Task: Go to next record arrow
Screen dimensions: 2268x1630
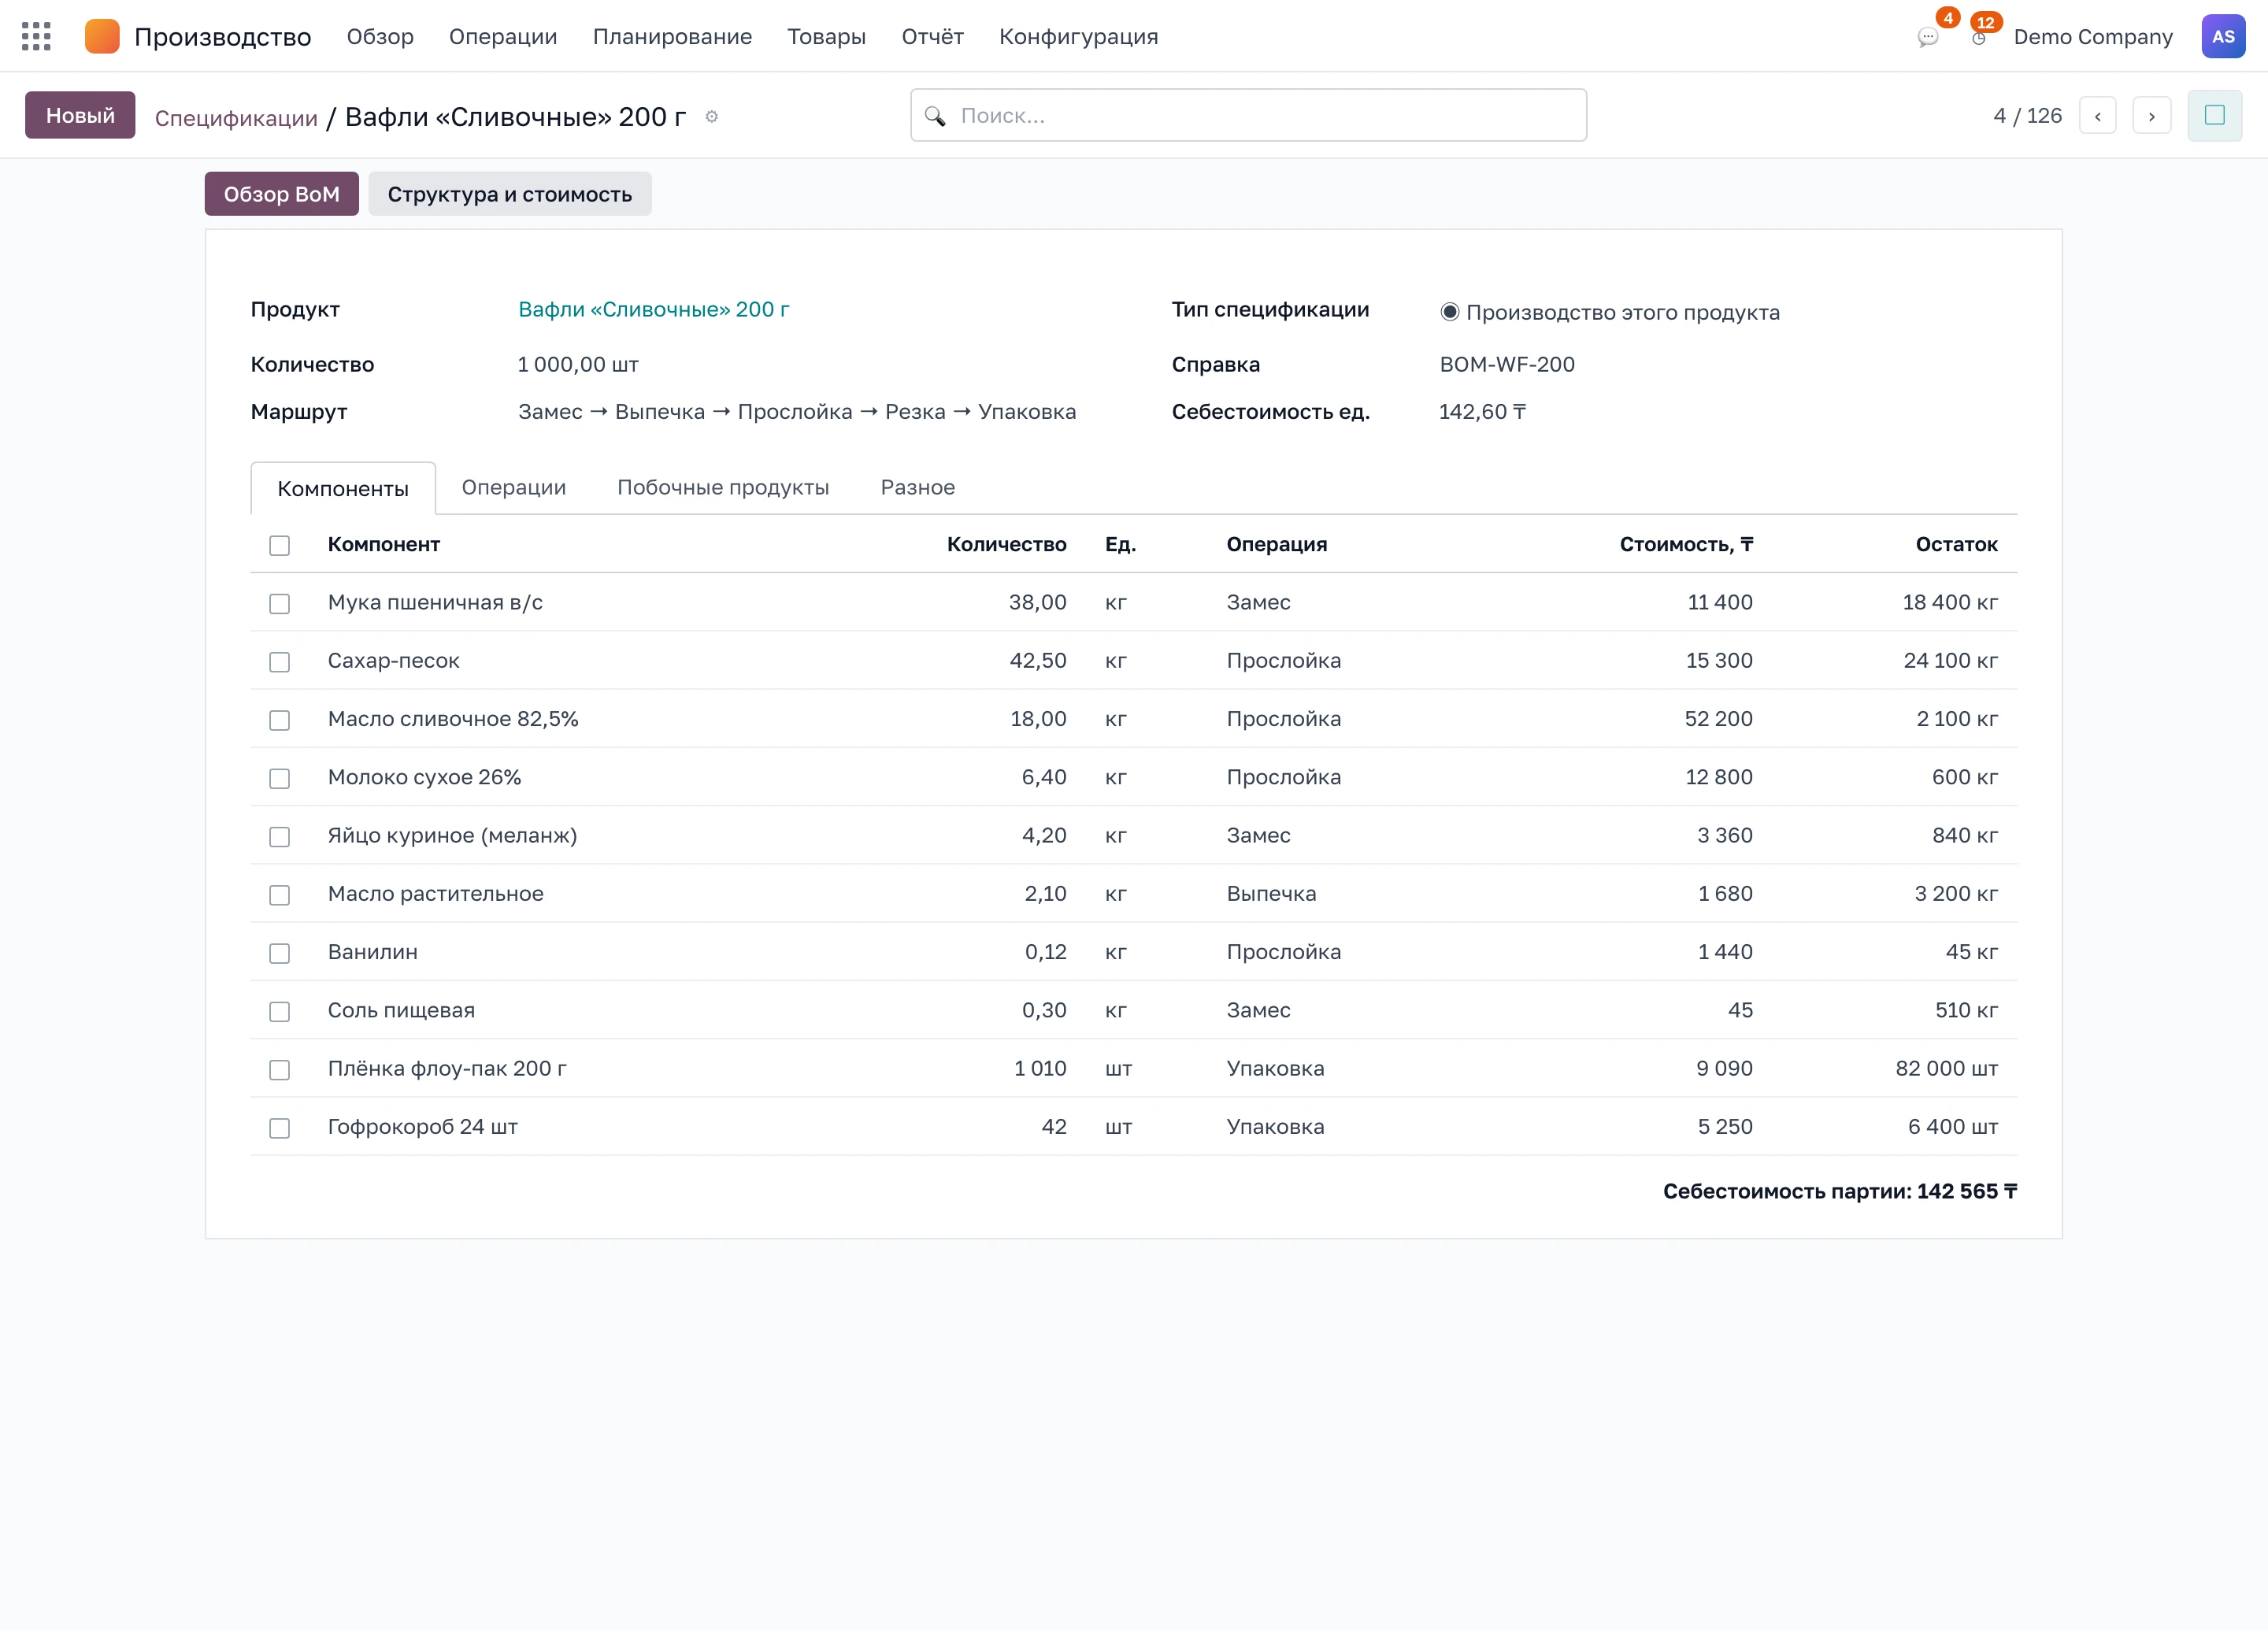Action: 2151,116
